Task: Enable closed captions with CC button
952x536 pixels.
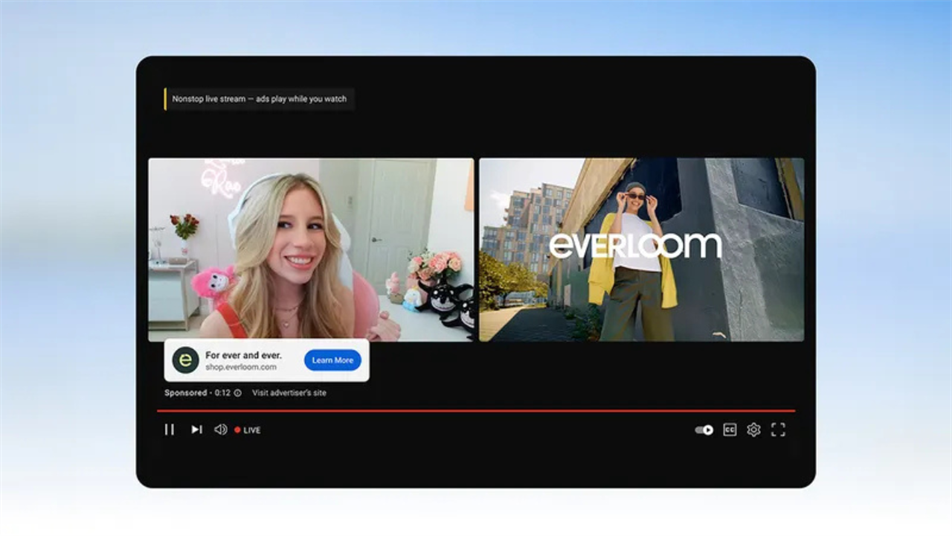Action: 729,430
